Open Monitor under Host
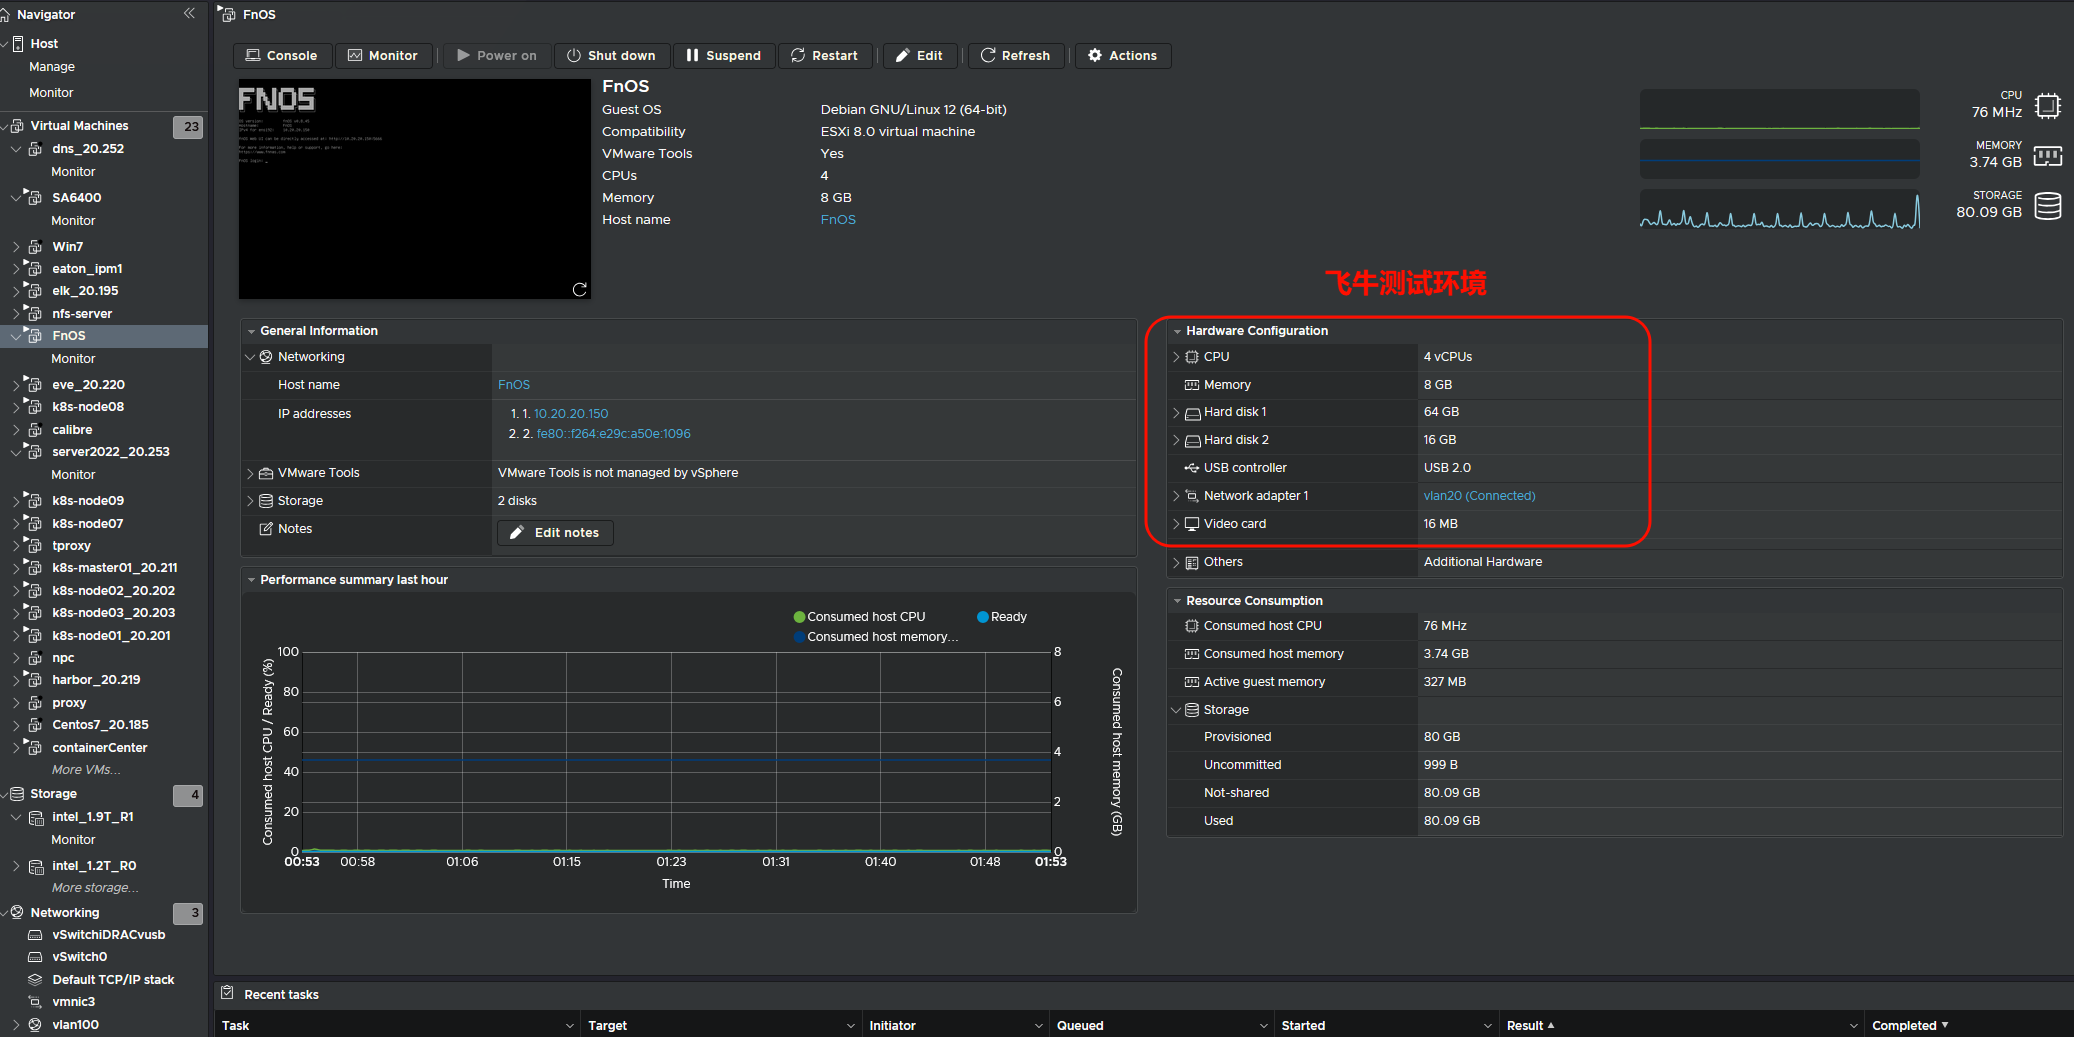The height and width of the screenshot is (1037, 2074). point(51,93)
